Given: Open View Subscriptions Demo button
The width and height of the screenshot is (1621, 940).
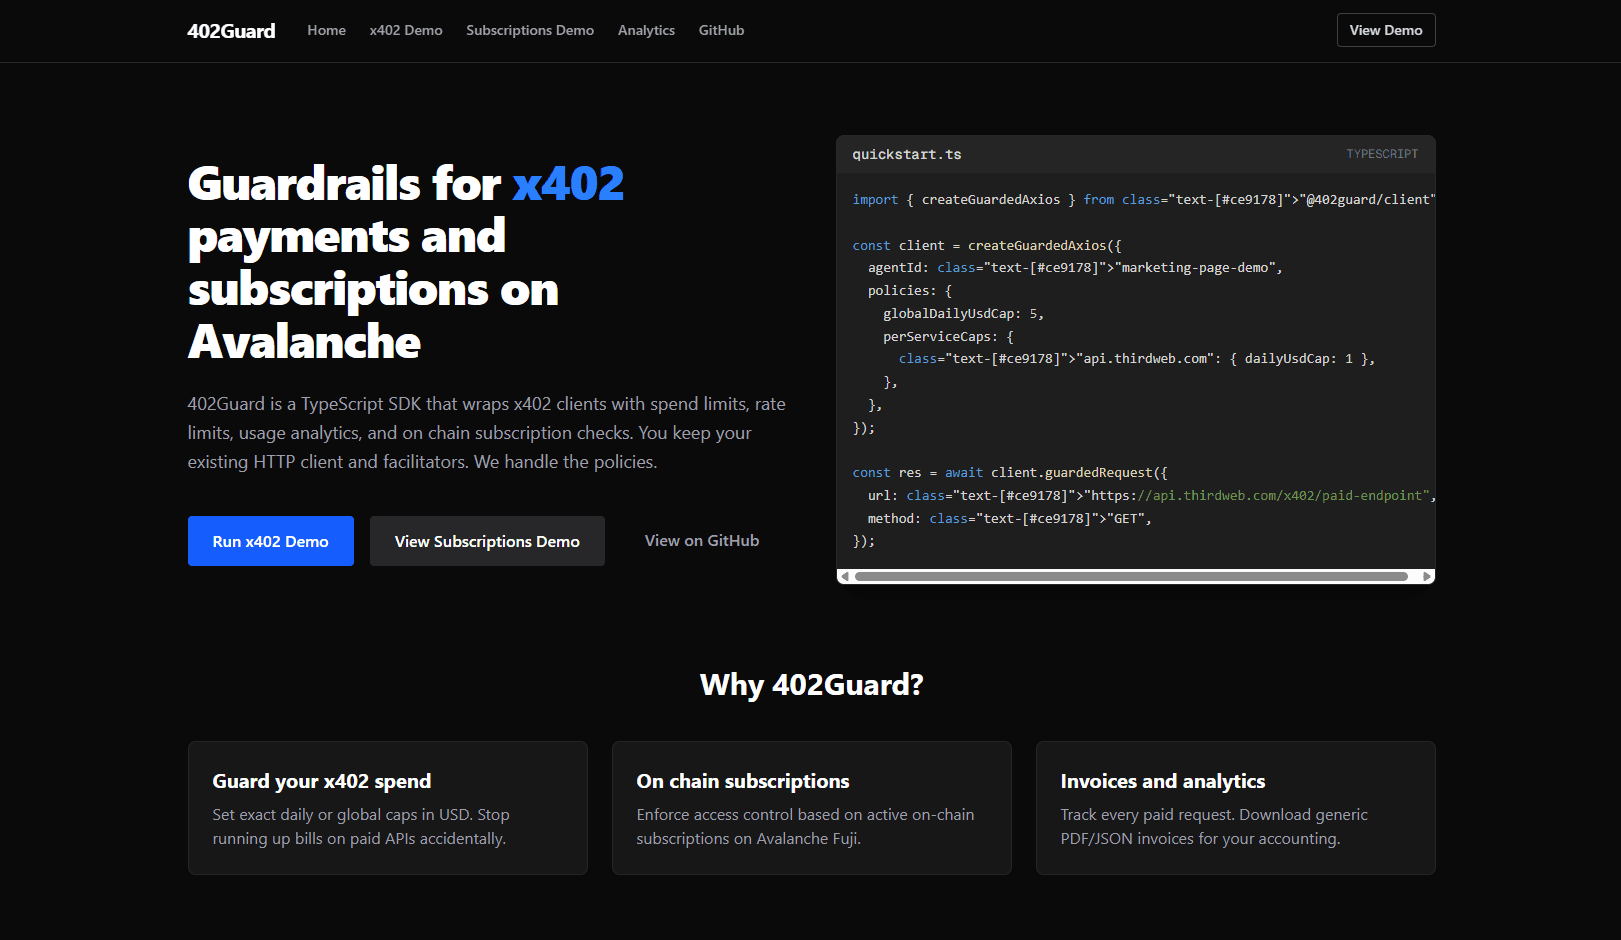Looking at the screenshot, I should pyautogui.click(x=487, y=541).
